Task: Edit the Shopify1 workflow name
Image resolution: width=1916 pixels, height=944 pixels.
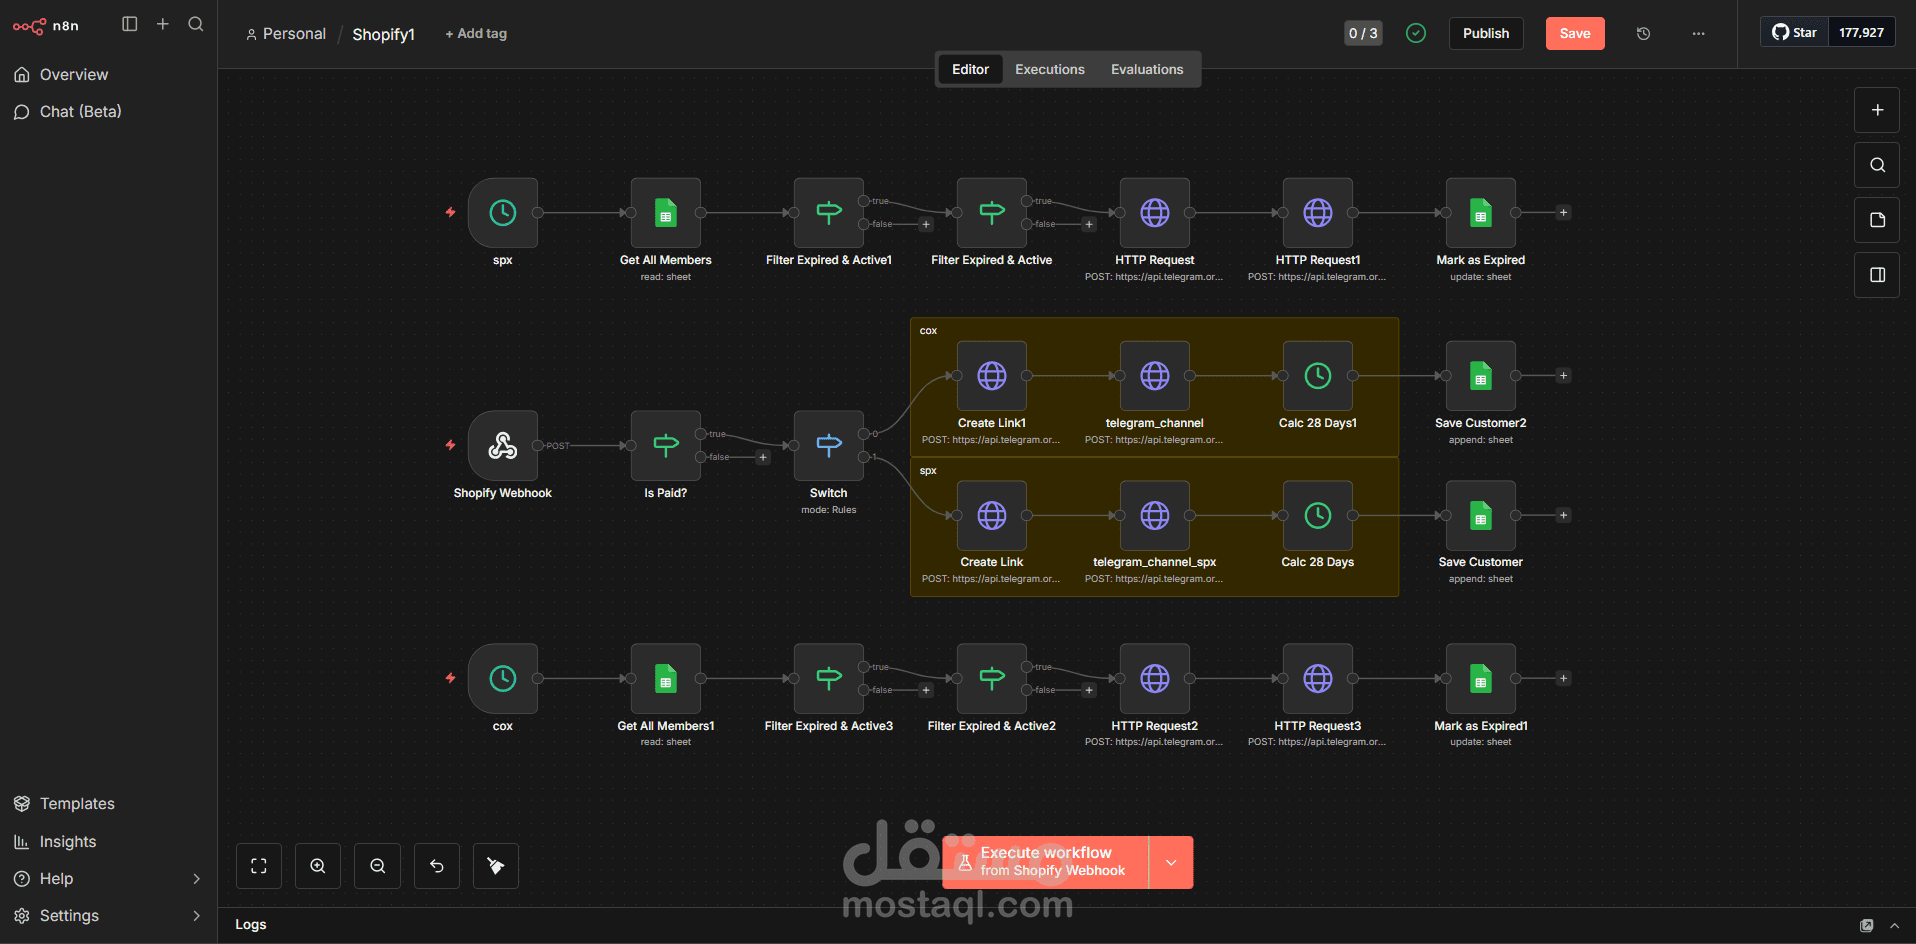Action: coord(383,34)
